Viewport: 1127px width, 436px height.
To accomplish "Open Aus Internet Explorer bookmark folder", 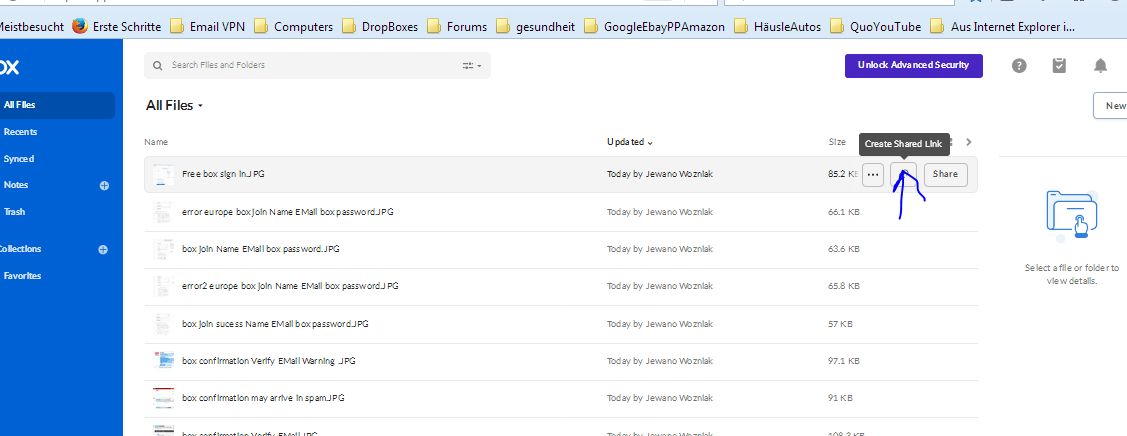I will [x=1002, y=27].
